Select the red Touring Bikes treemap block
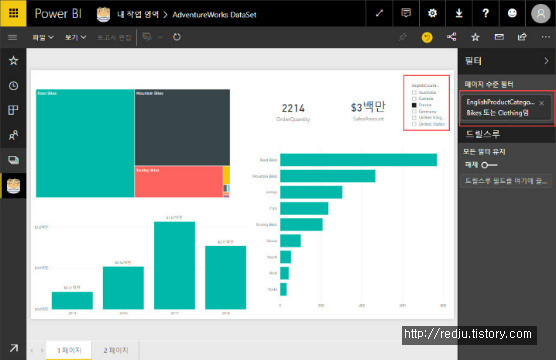The image size is (556, 360). [179, 181]
